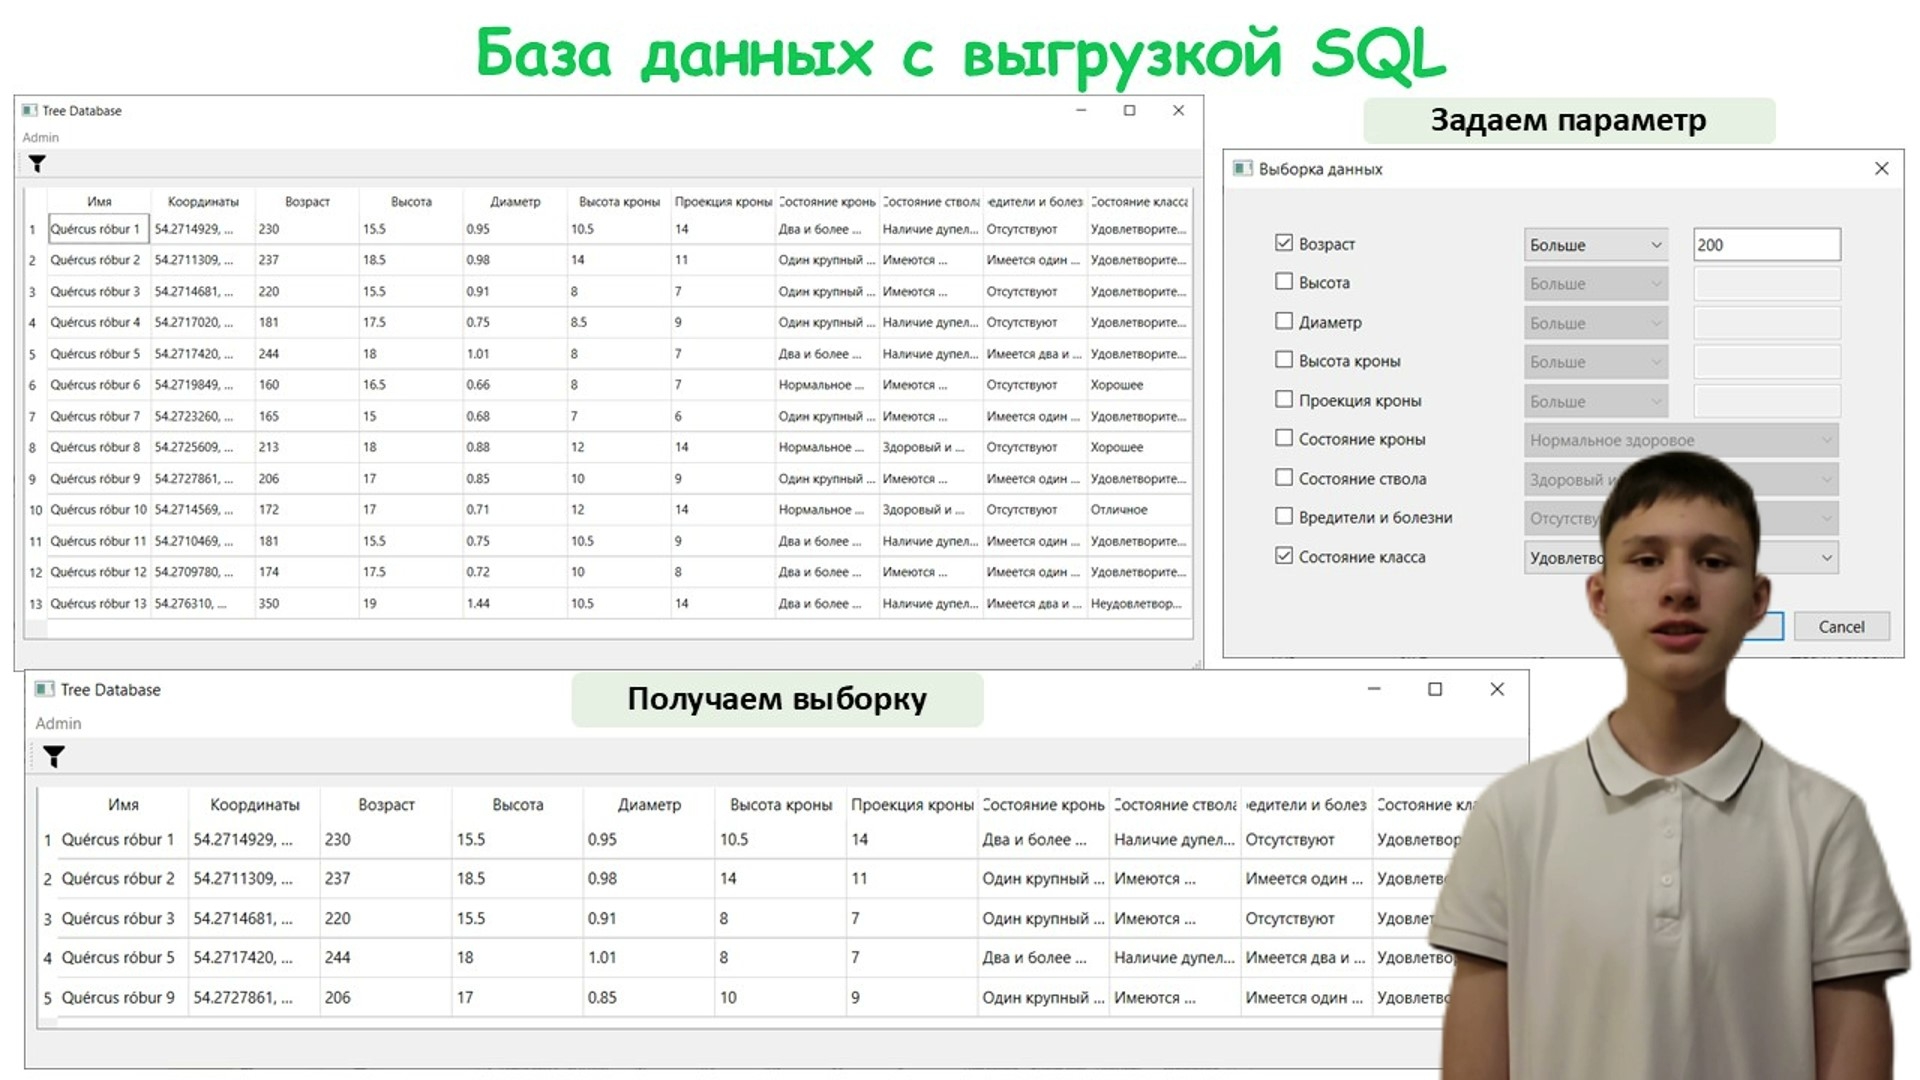1920x1080 pixels.
Task: Check the Проекция кроны checkbox
Action: tap(1283, 398)
